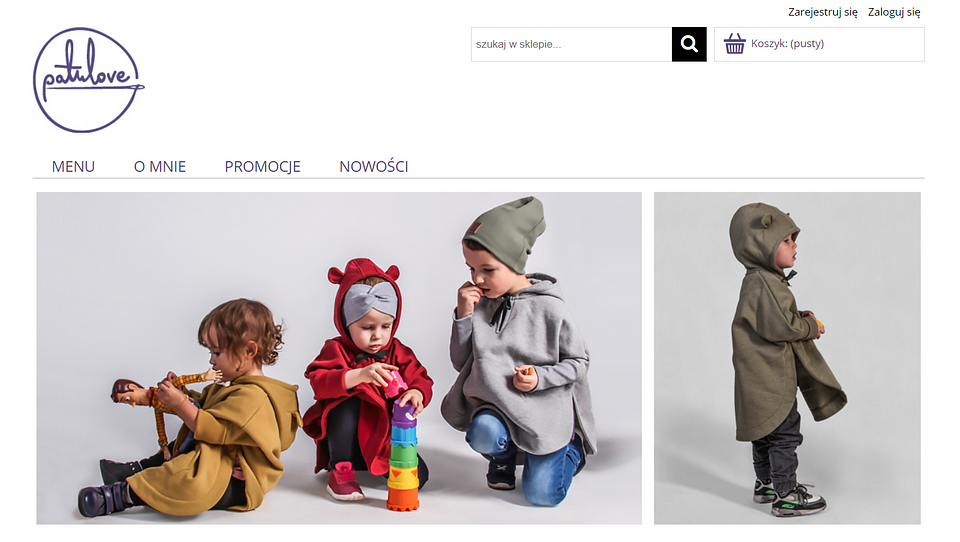Click the "Koszyk: (pusty)" cart text

click(787, 43)
